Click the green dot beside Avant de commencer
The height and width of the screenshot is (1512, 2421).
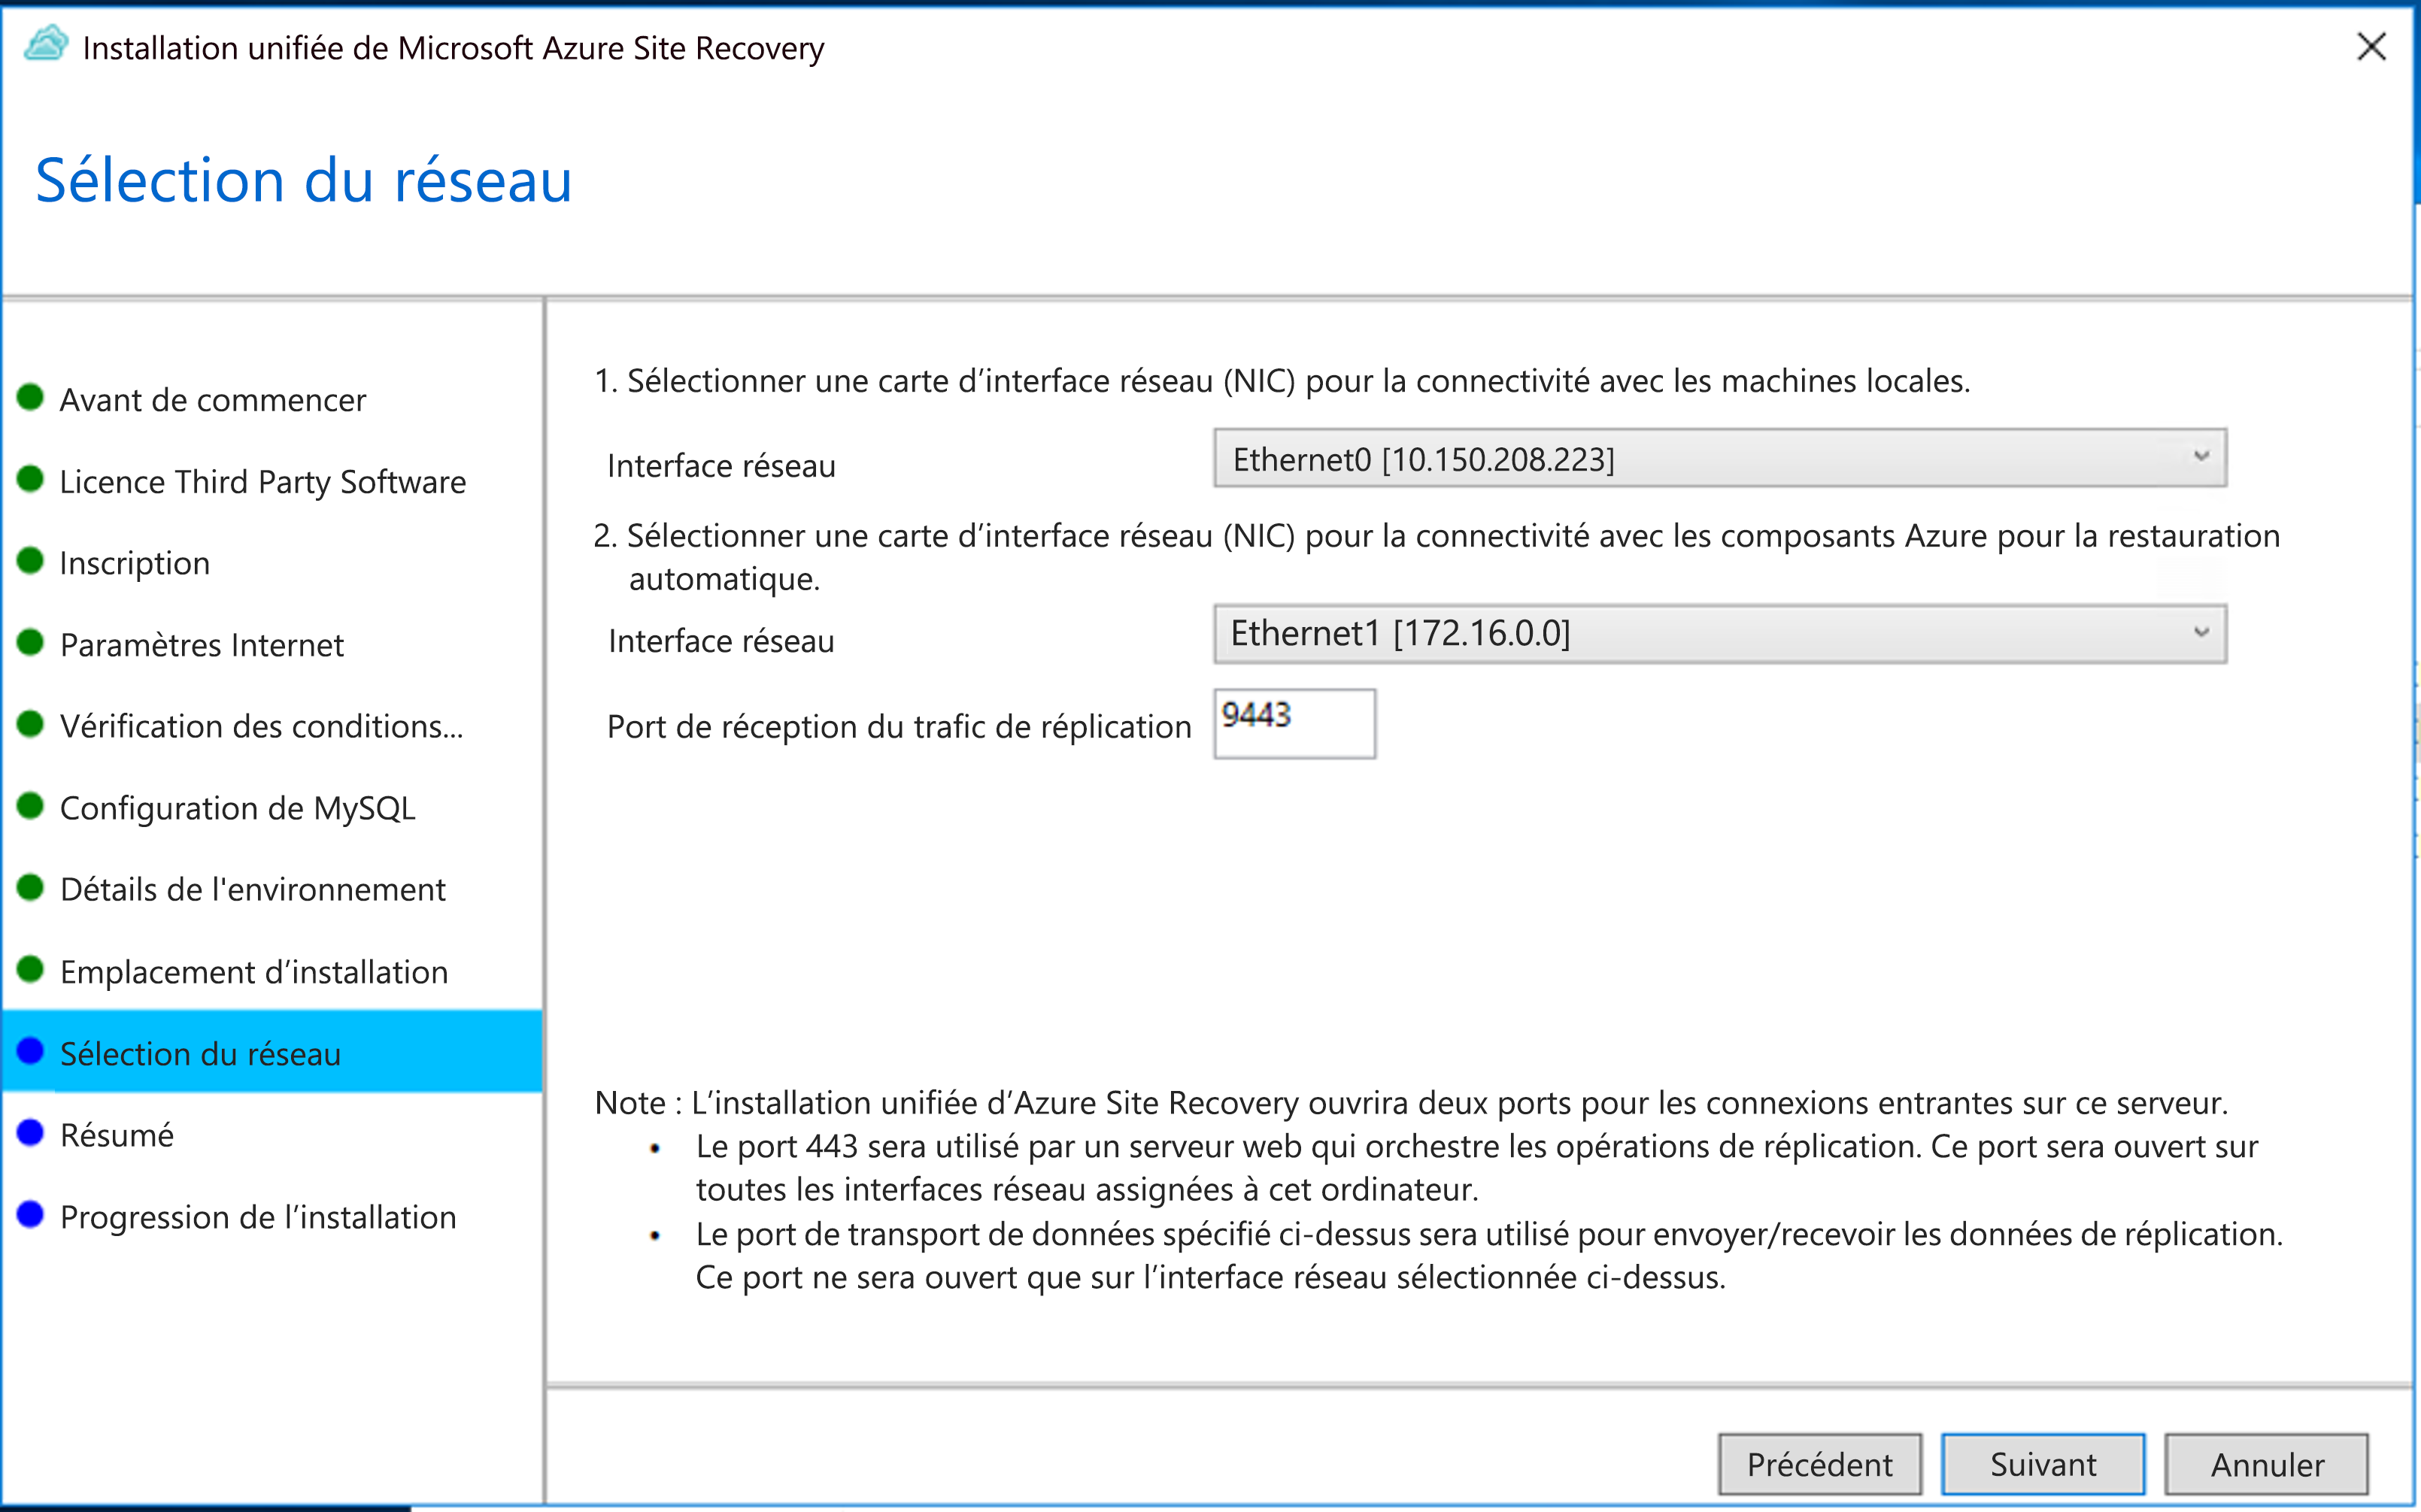tap(30, 397)
